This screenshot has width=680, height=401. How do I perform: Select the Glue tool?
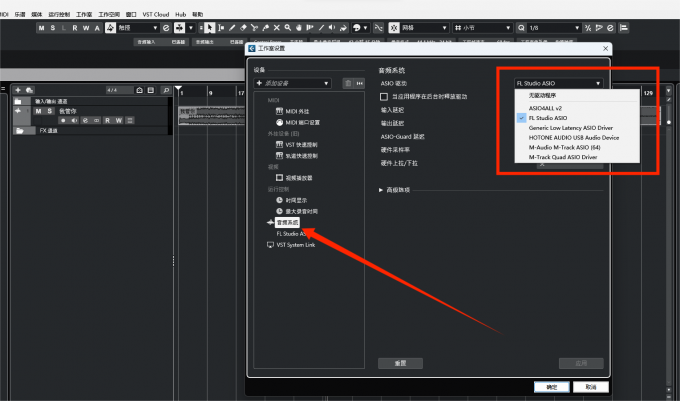pyautogui.click(x=265, y=28)
